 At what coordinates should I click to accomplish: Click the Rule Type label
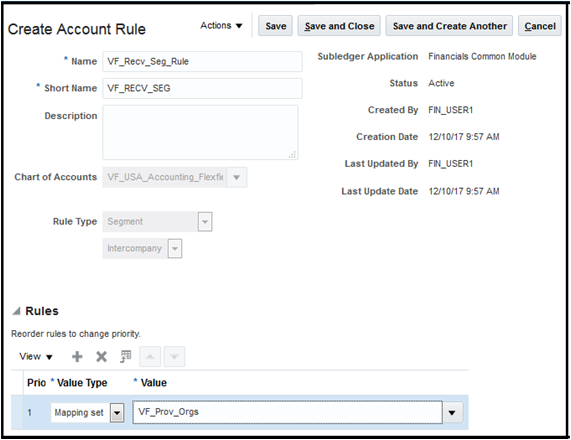(75, 222)
